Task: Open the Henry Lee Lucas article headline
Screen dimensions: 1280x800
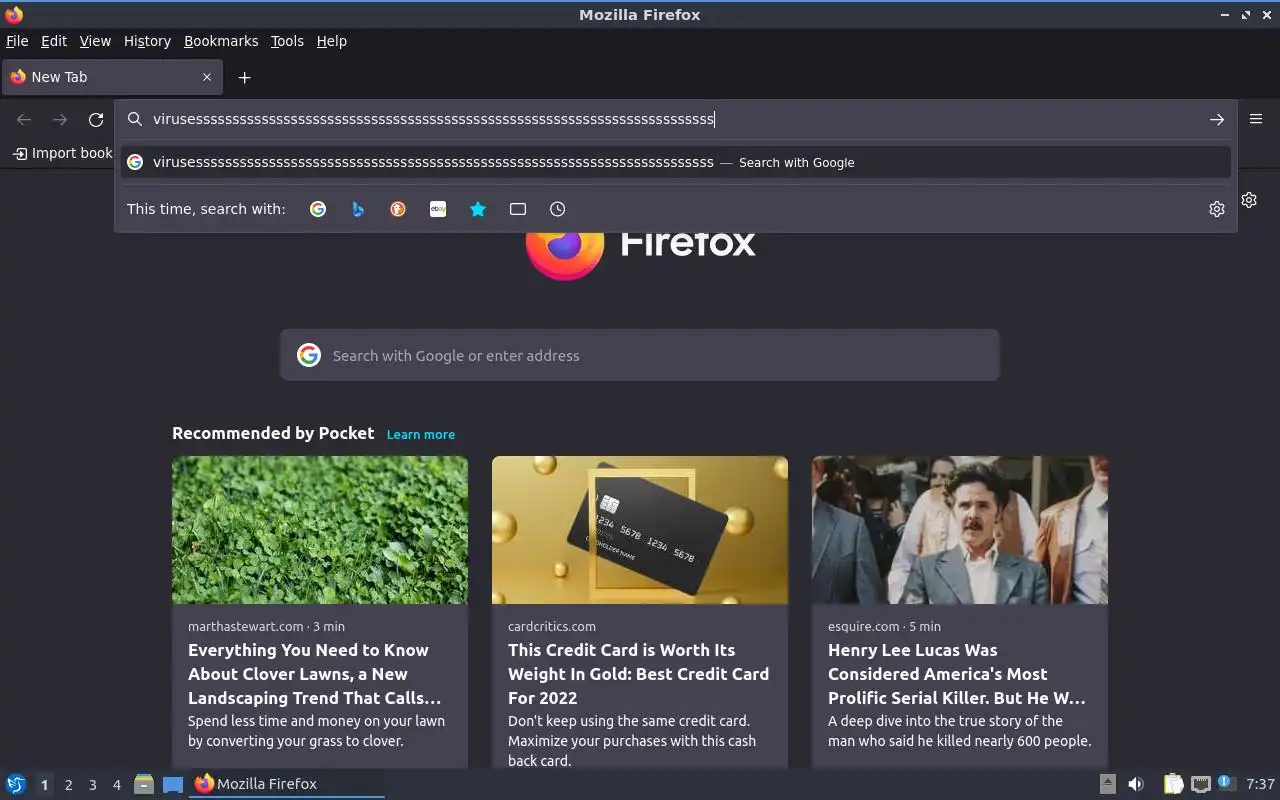Action: click(x=957, y=674)
